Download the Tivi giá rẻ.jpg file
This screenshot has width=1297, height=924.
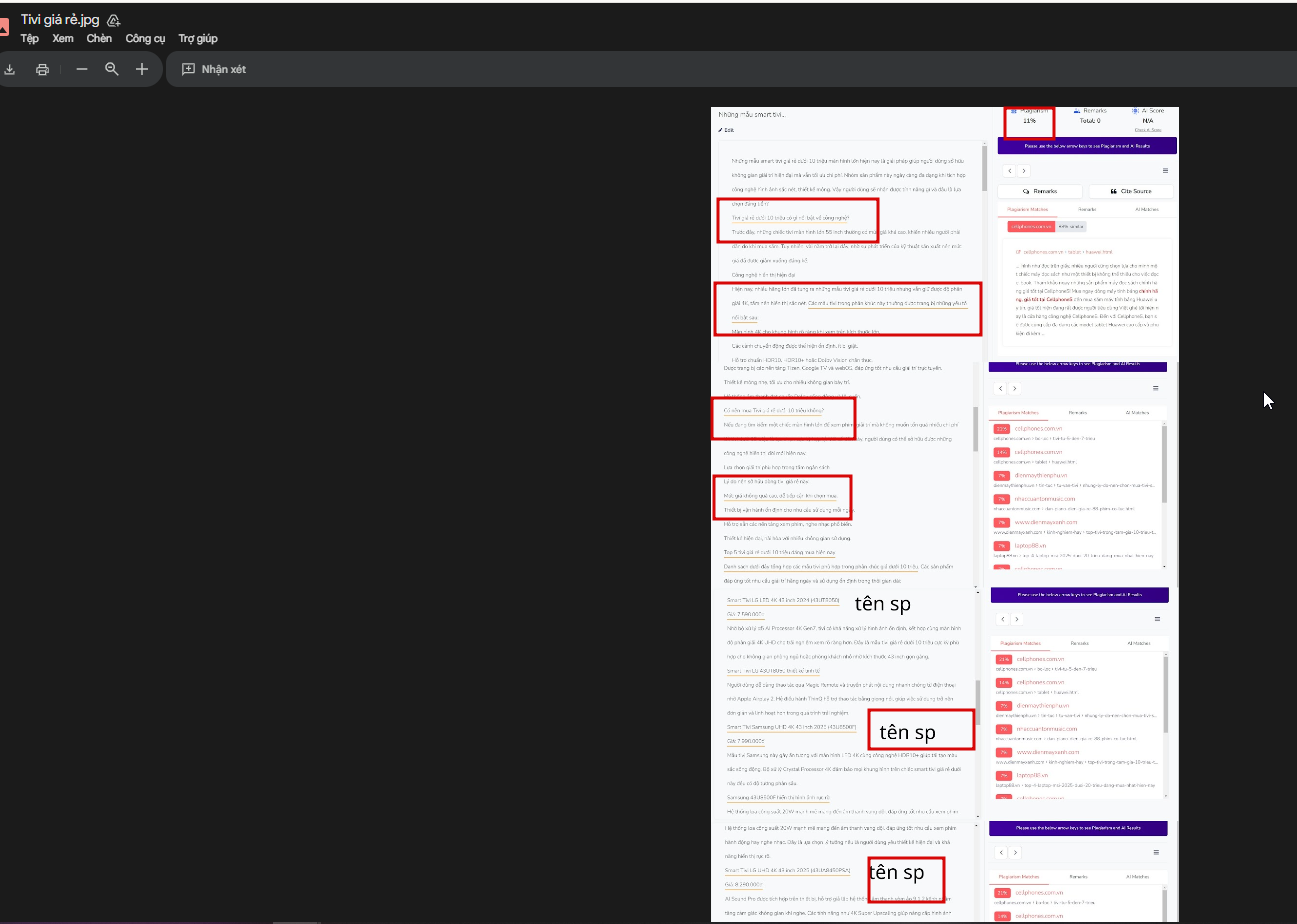point(10,69)
